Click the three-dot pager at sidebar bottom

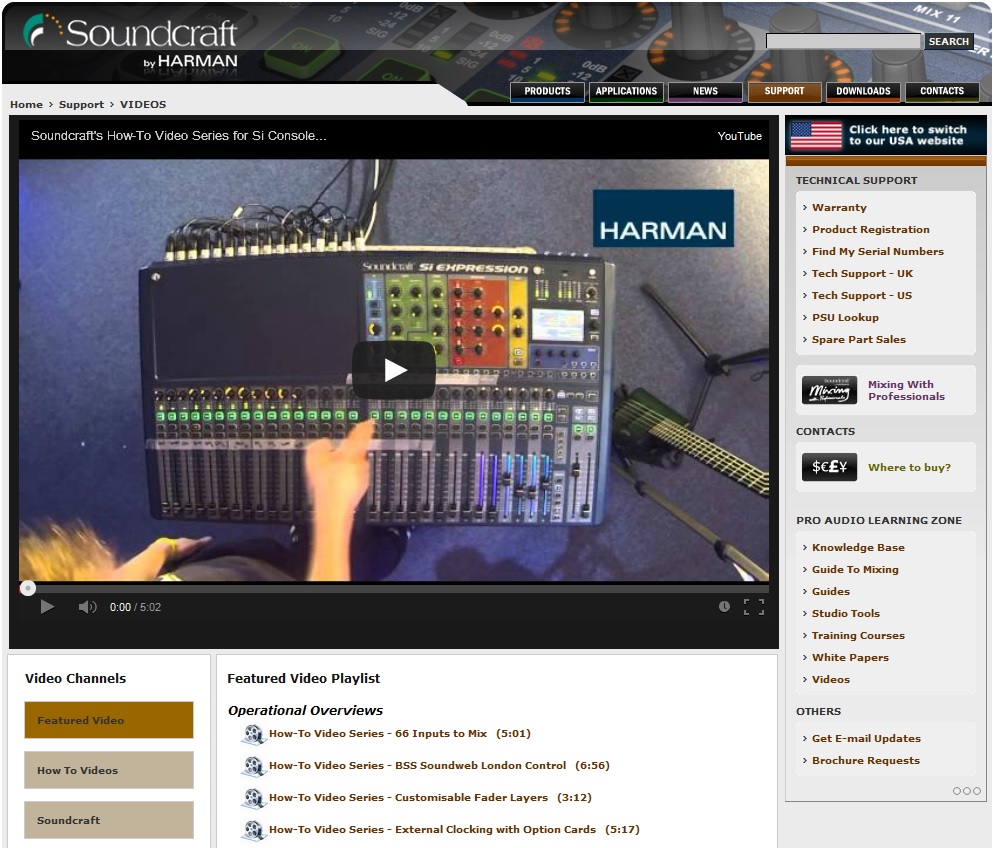pyautogui.click(x=966, y=791)
